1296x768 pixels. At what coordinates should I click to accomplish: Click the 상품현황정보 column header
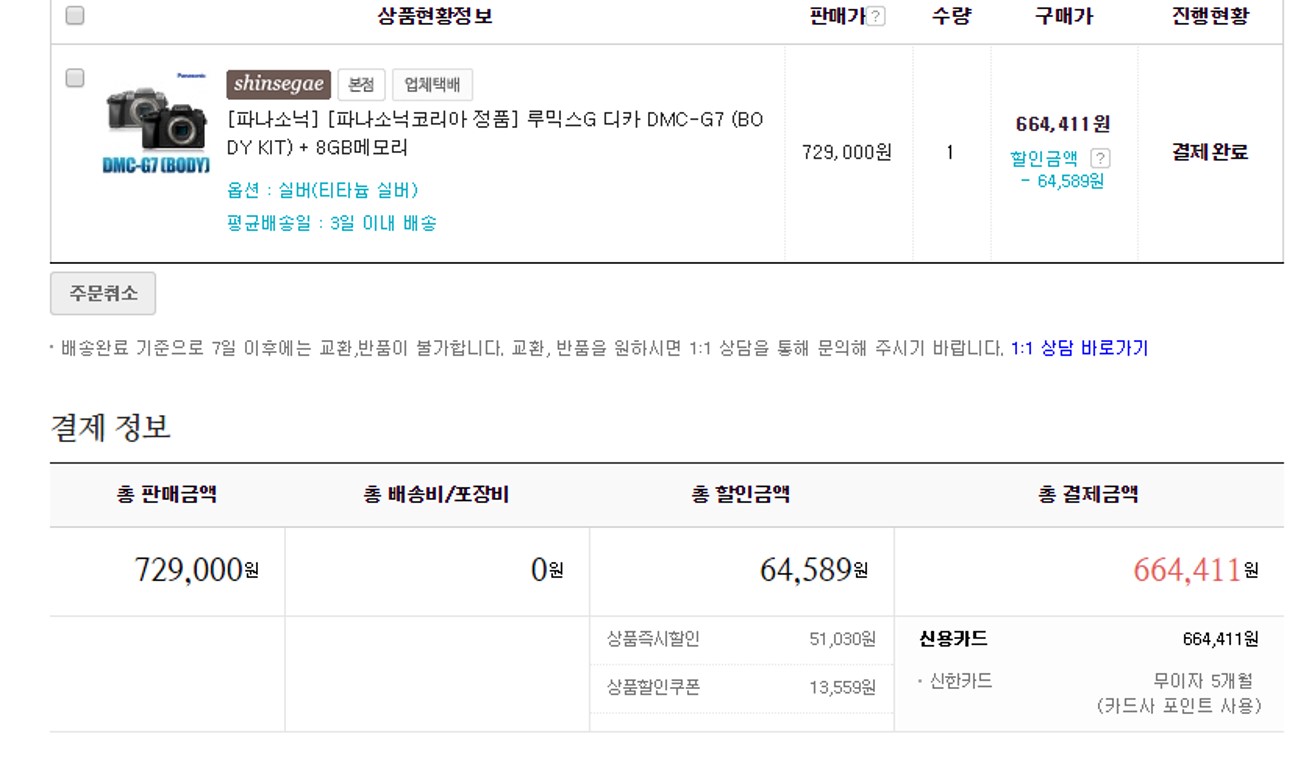(x=435, y=16)
